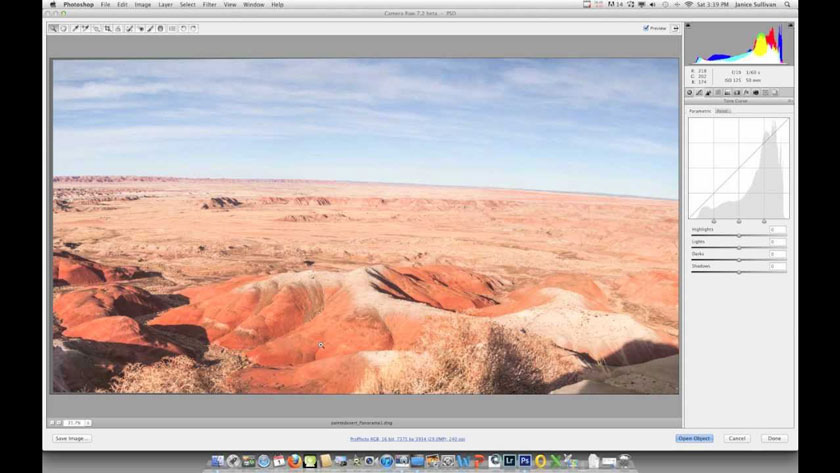Switch to the Point curve tab
840x473 pixels.
pyautogui.click(x=723, y=111)
